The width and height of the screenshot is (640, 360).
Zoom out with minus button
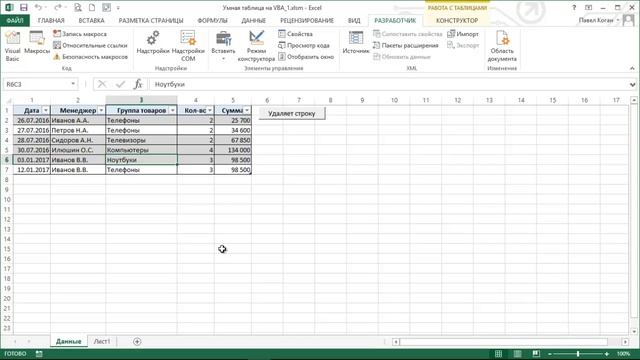[550, 354]
